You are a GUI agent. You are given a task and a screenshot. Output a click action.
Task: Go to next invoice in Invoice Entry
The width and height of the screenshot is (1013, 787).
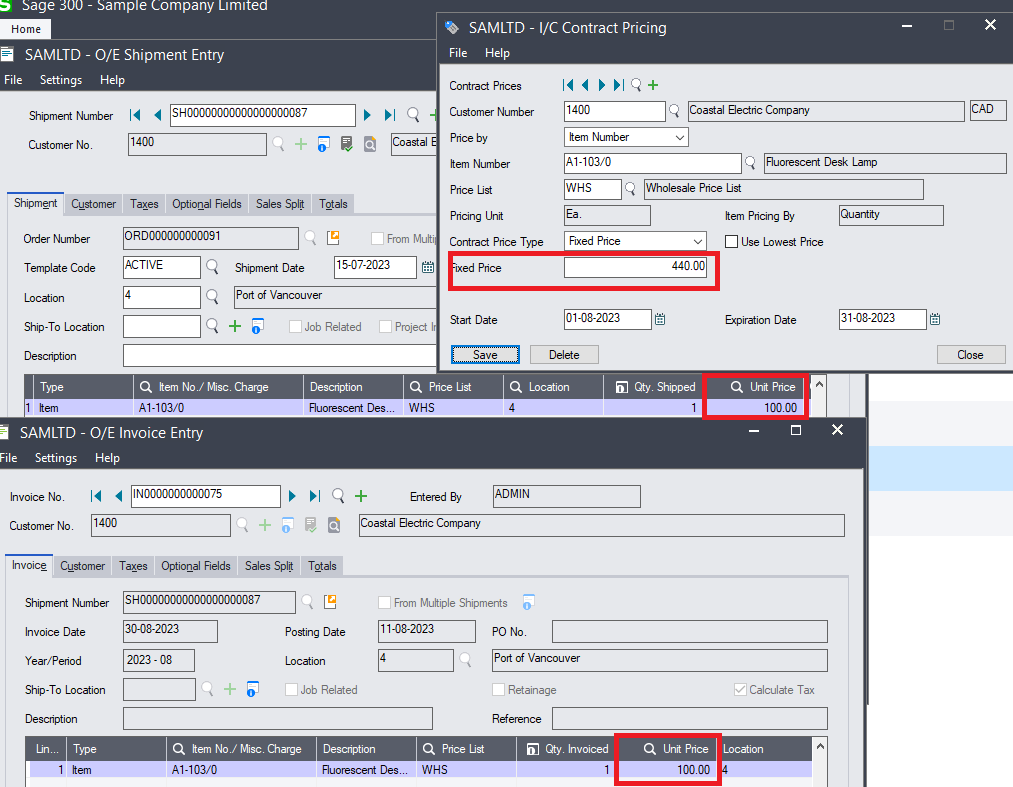point(293,496)
